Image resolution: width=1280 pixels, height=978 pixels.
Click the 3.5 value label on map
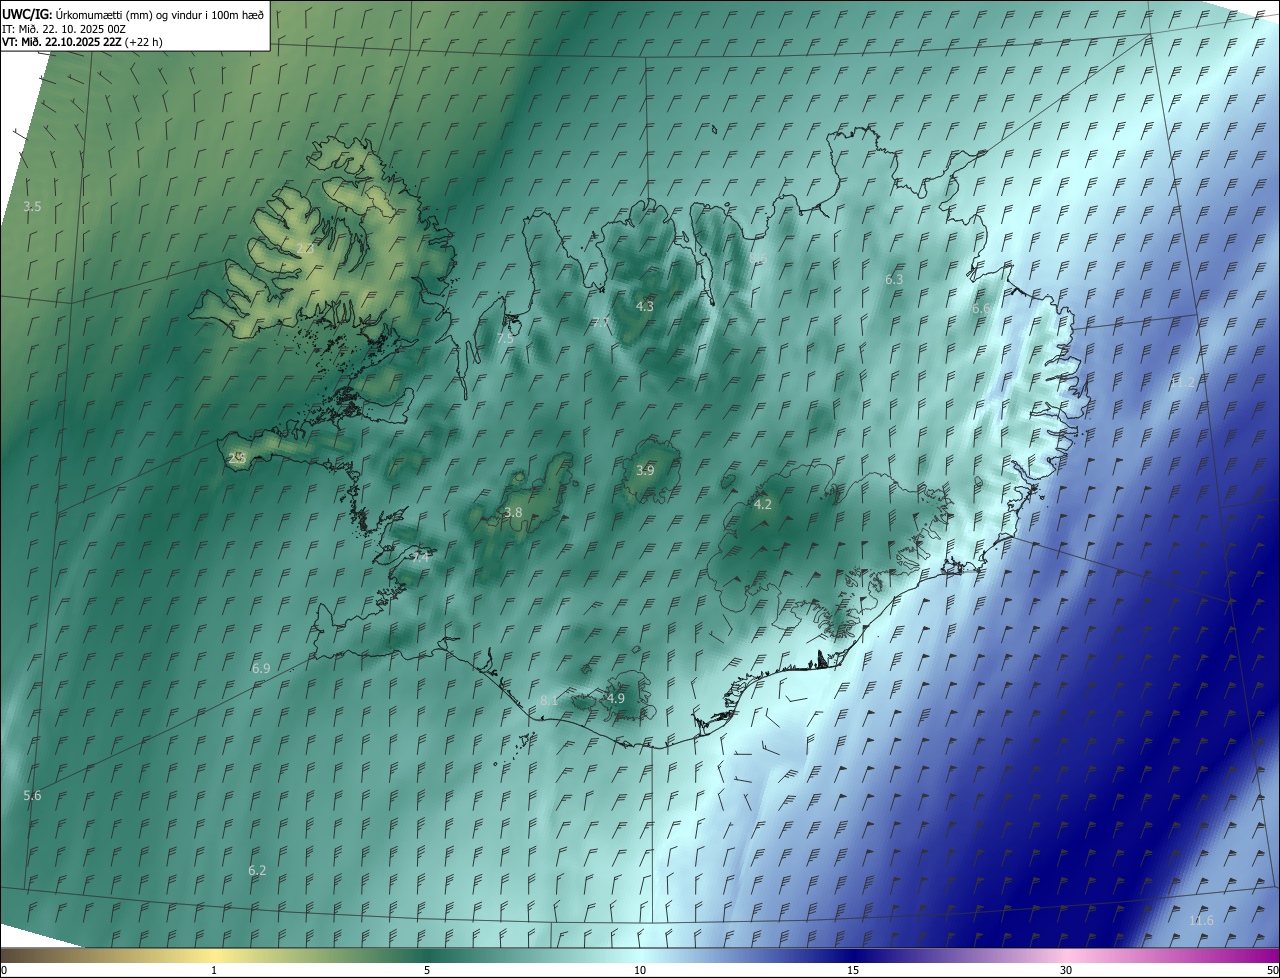(x=32, y=206)
